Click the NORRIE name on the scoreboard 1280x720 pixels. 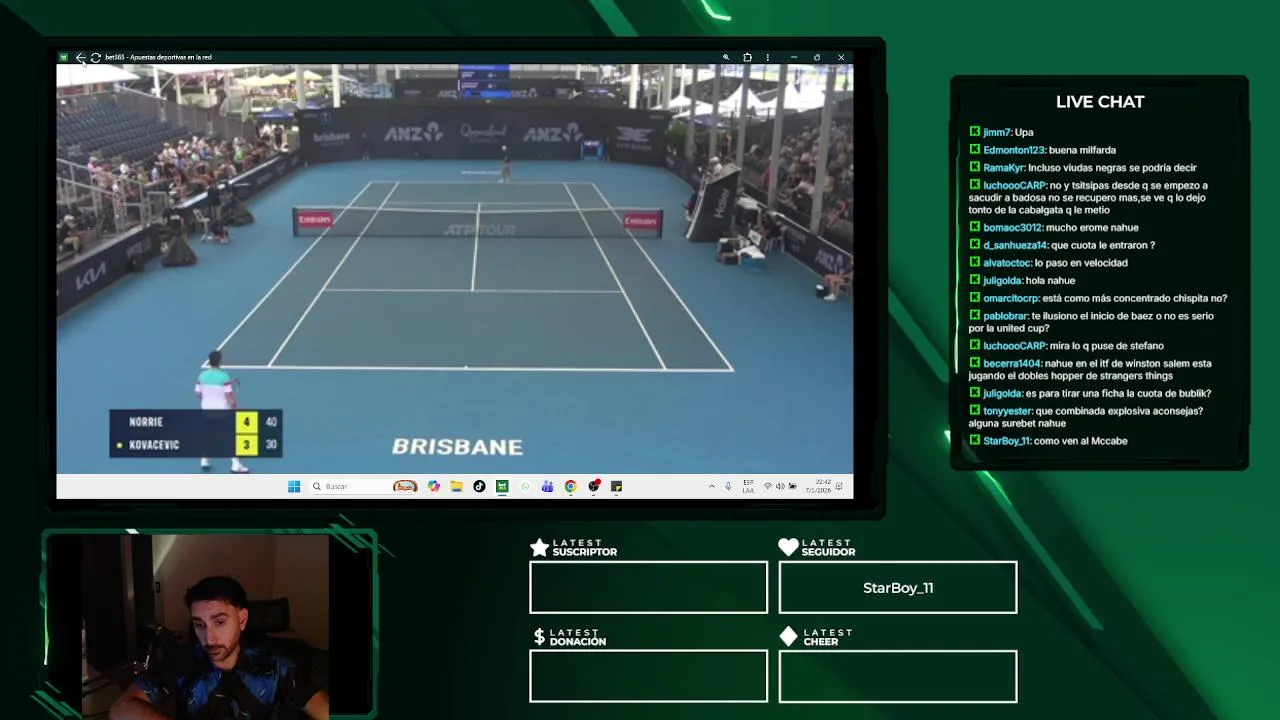click(x=146, y=422)
